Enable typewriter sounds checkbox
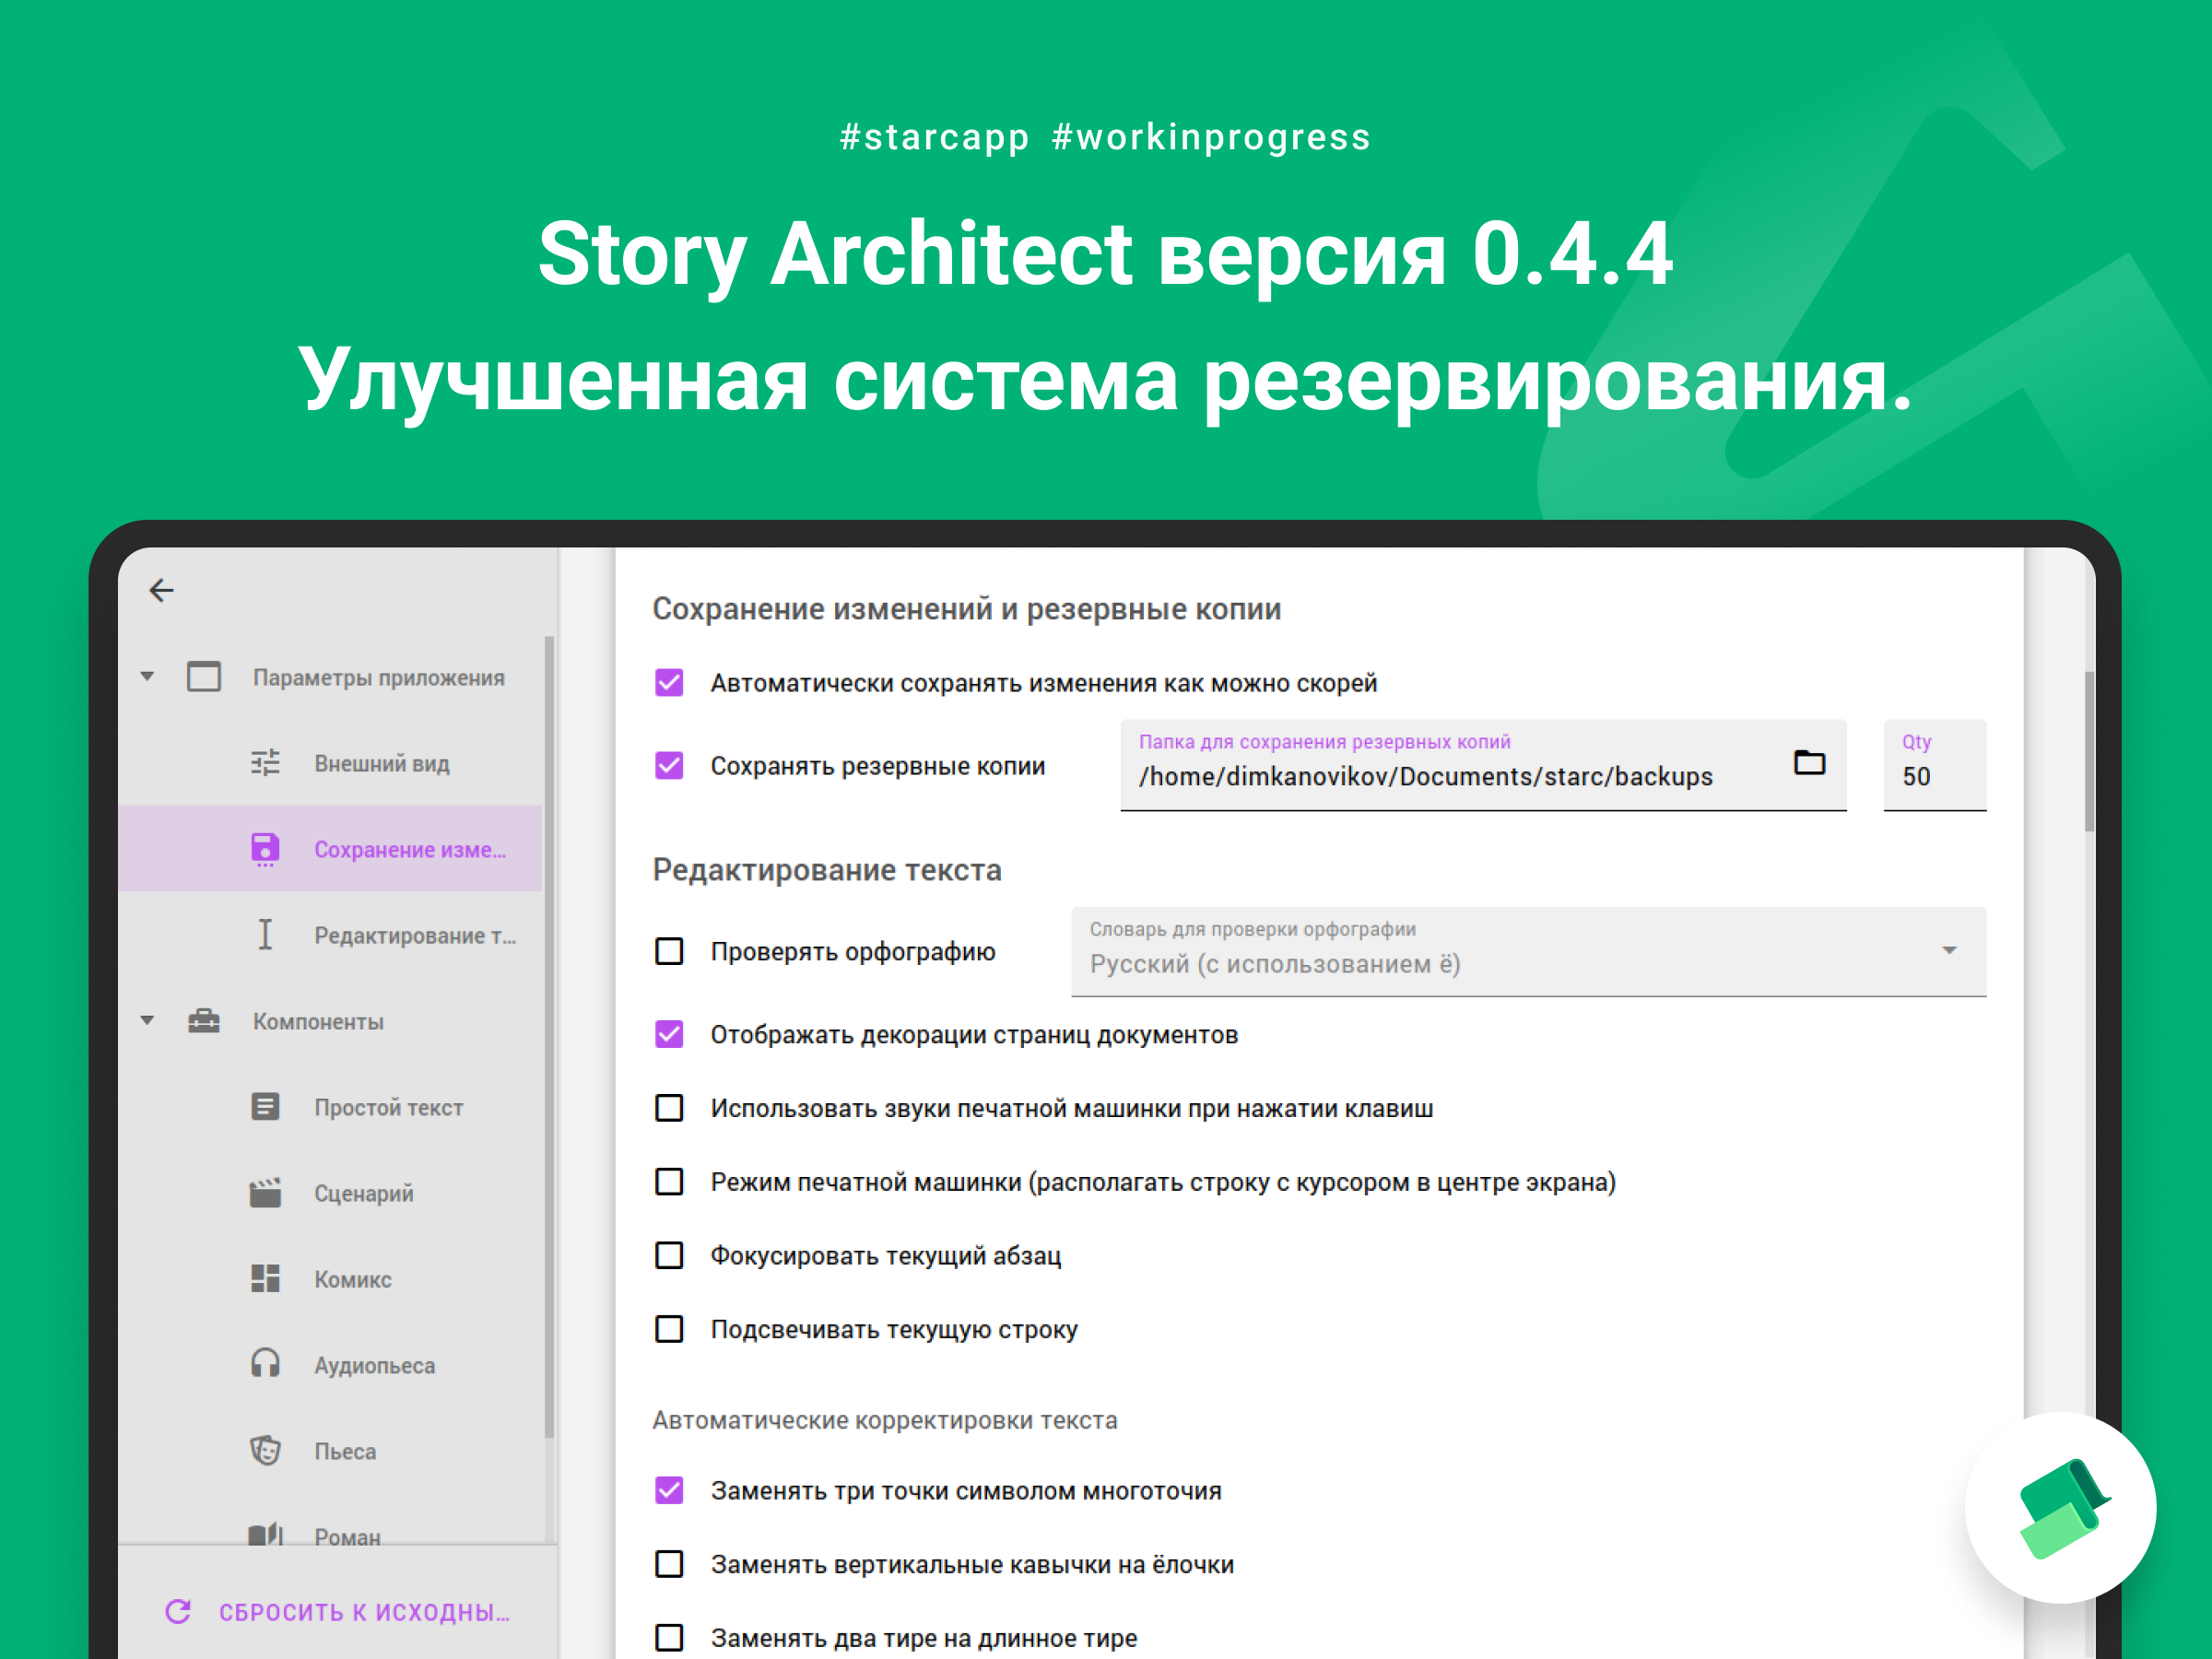This screenshot has width=2212, height=1659. (x=669, y=1108)
